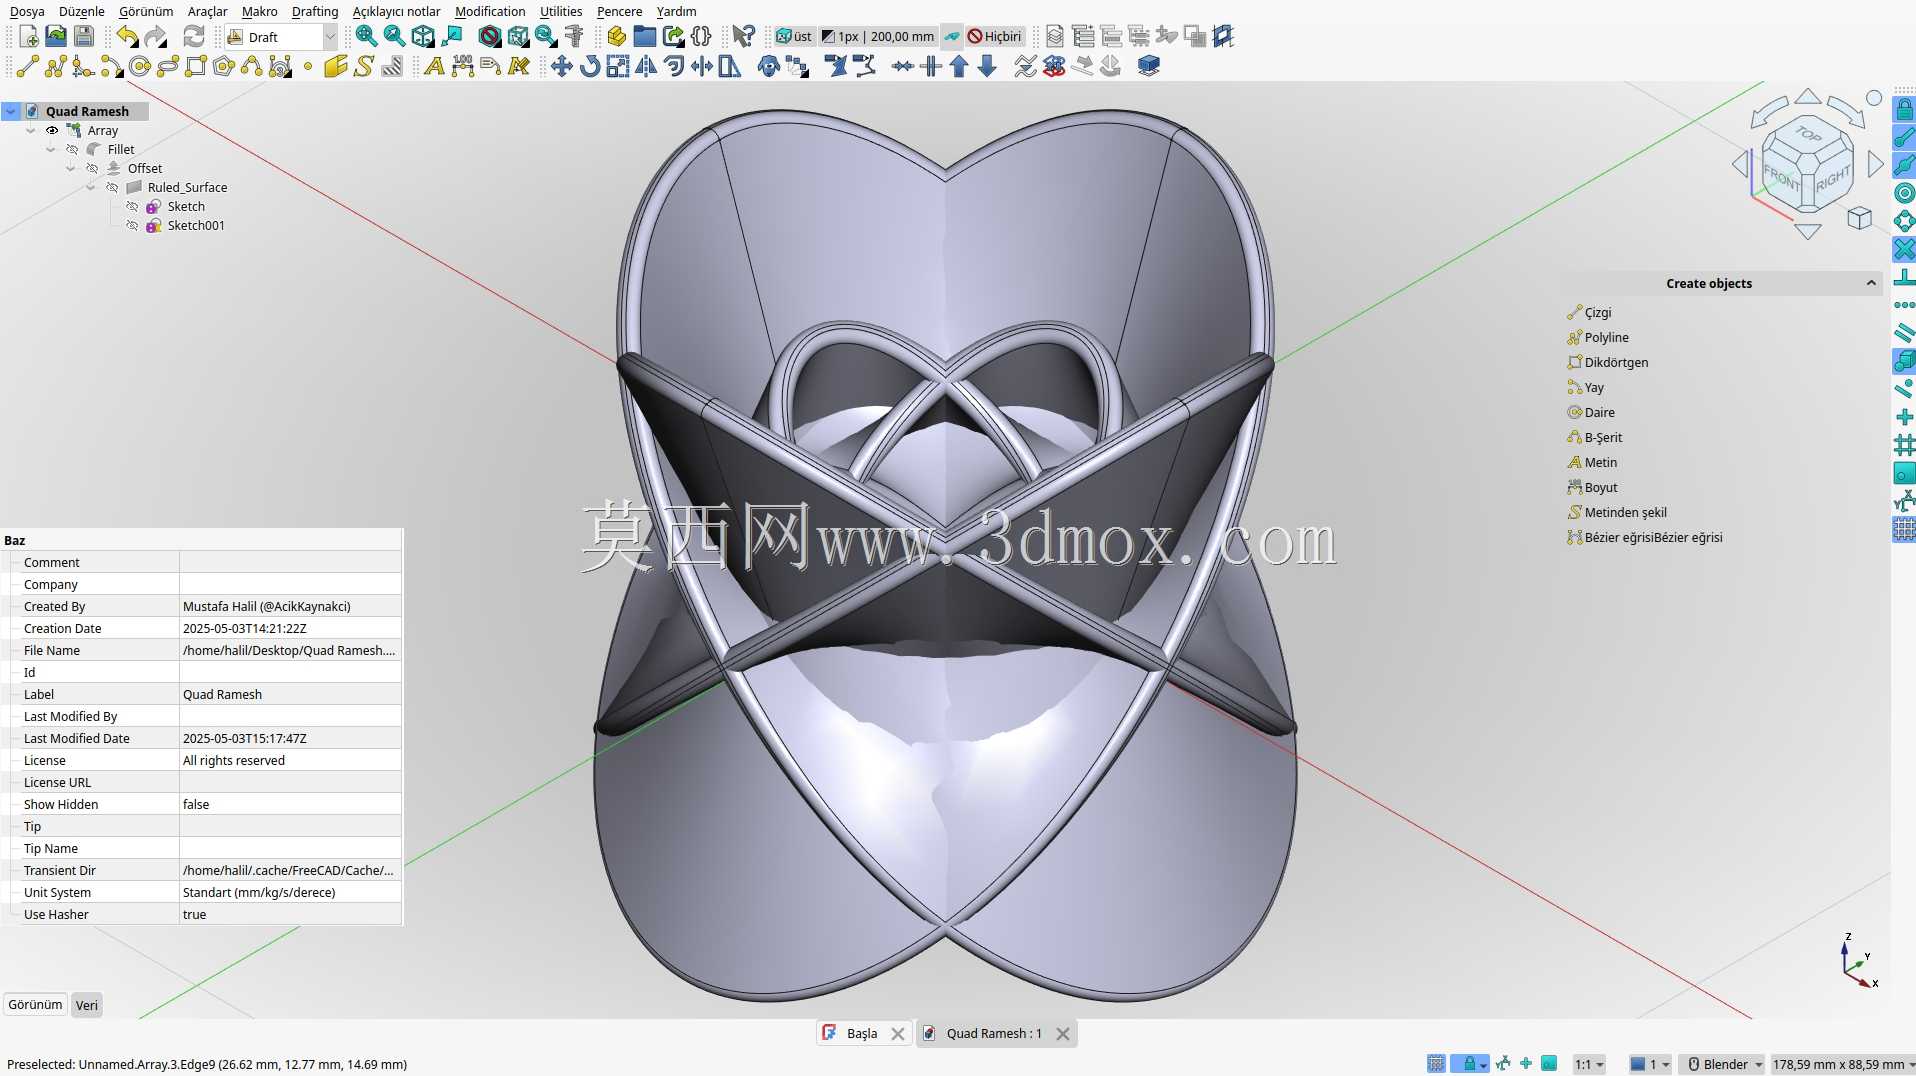This screenshot has width=1916, height=1076.
Task: Select the Draft Rectangle tool icon
Action: (196, 66)
